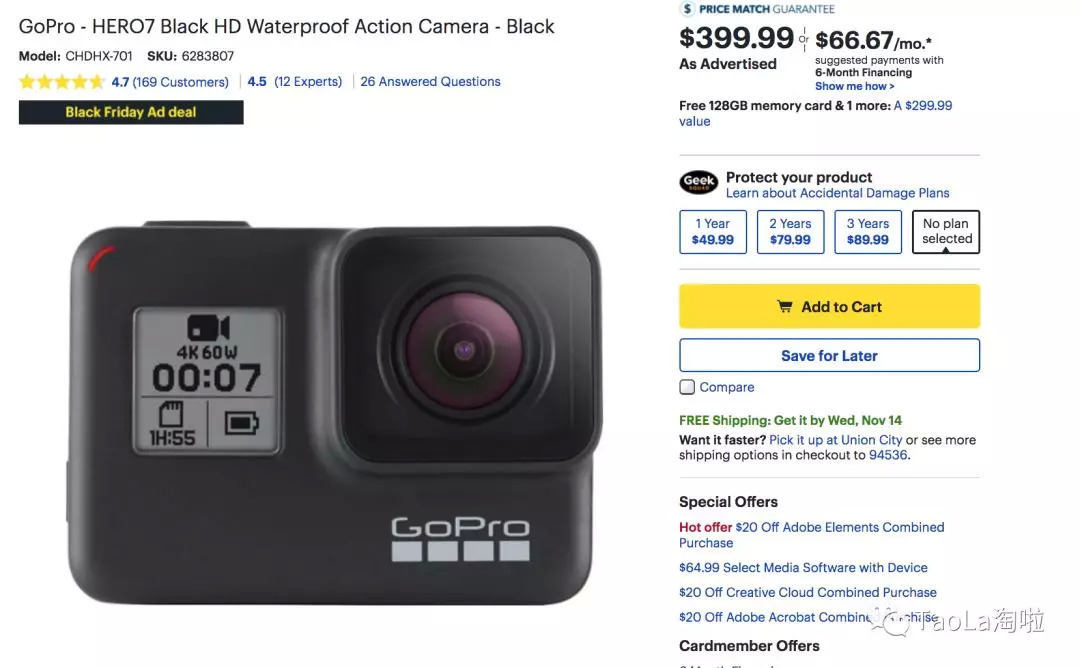Click the Save for Later button
The image size is (1080, 668).
point(829,355)
